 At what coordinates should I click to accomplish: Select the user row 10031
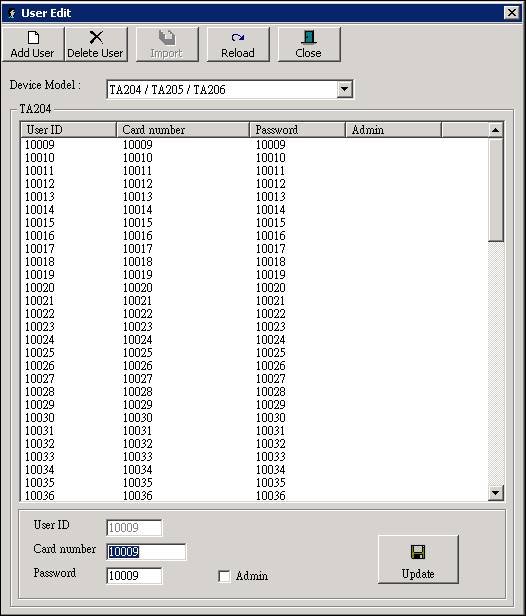[255, 431]
